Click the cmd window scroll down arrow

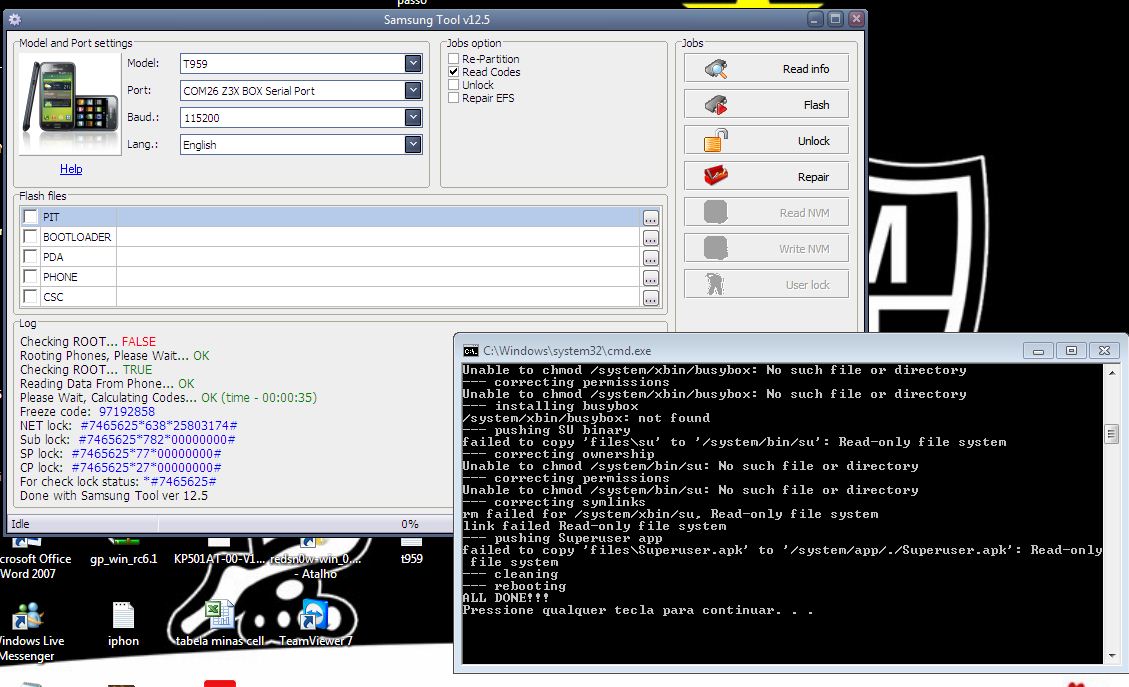point(1112,655)
